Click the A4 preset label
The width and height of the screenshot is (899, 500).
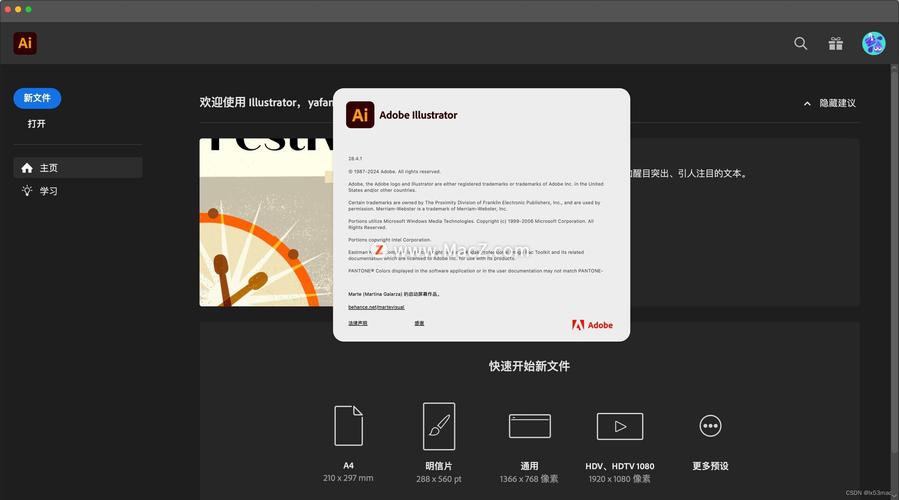pyautogui.click(x=349, y=466)
